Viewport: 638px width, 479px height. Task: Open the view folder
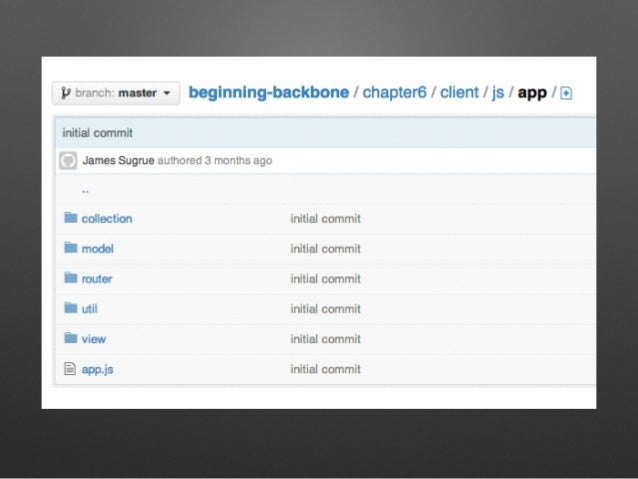[94, 339]
